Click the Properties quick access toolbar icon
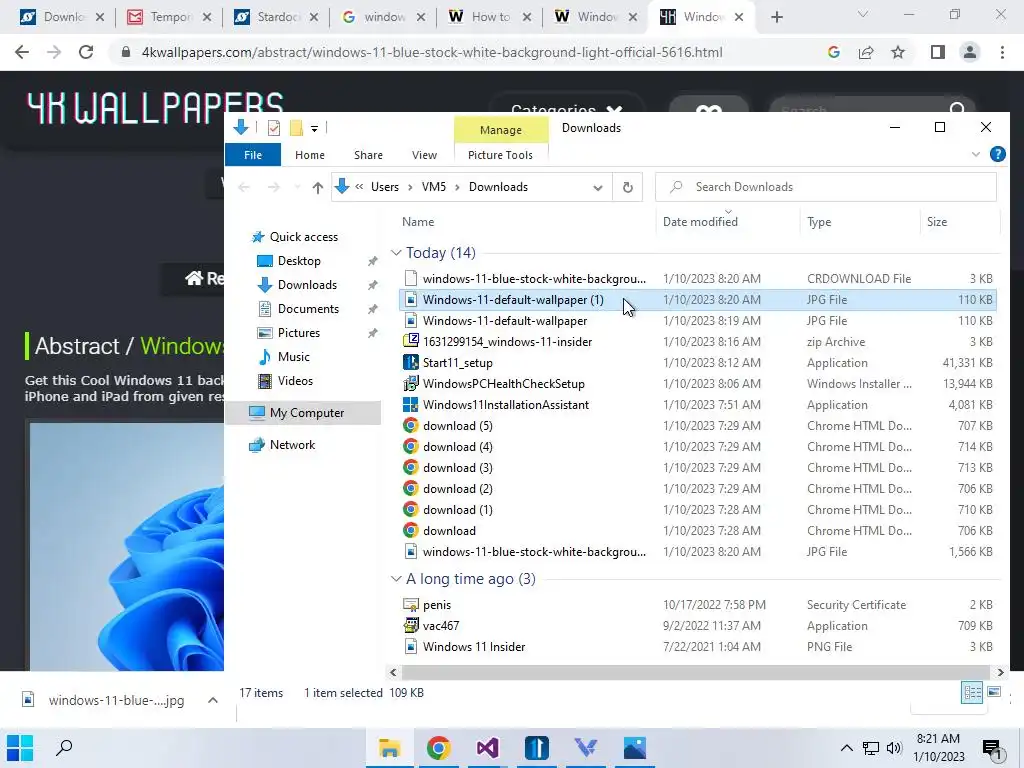The width and height of the screenshot is (1024, 768). [274, 128]
